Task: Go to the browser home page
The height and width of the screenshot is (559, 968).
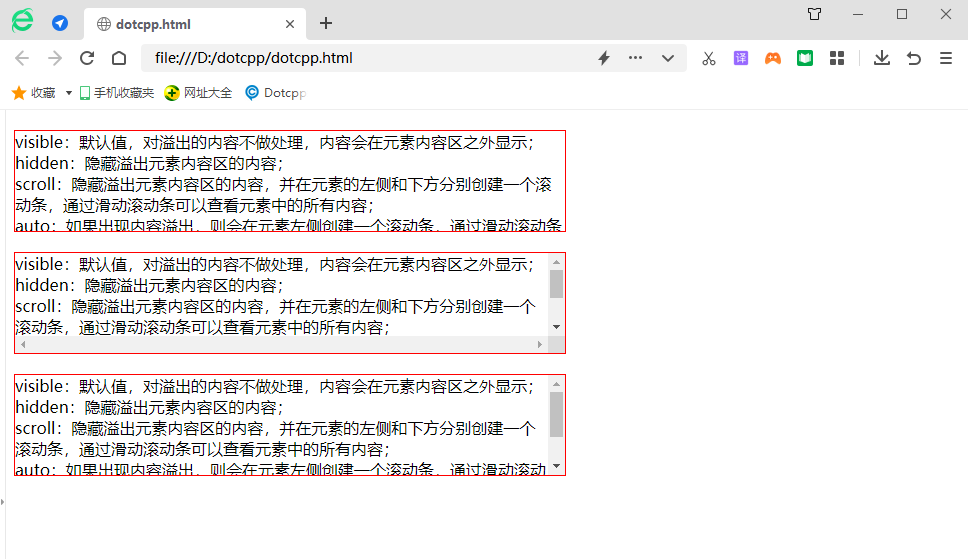Action: (119, 58)
